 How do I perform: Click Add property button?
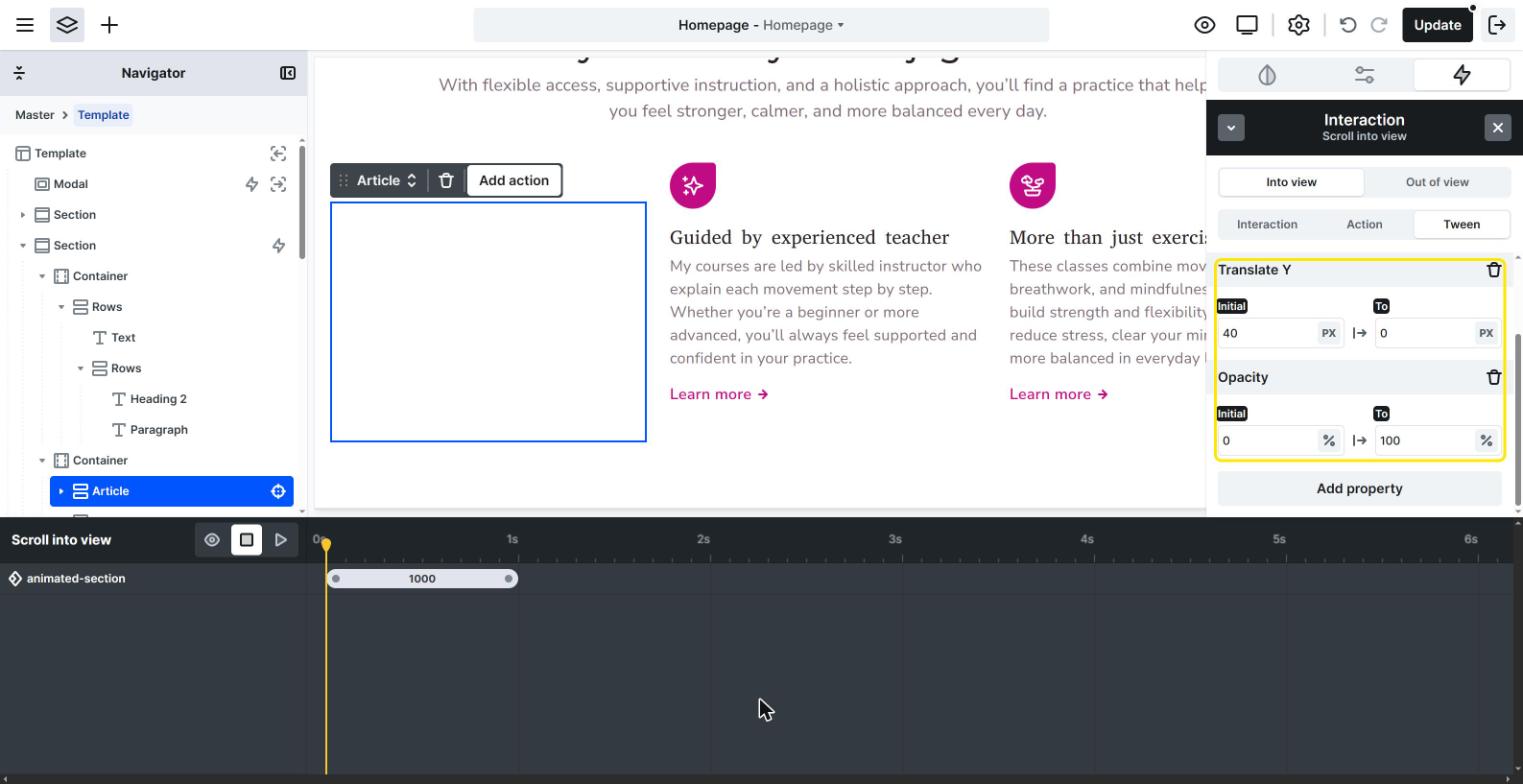[1359, 489]
